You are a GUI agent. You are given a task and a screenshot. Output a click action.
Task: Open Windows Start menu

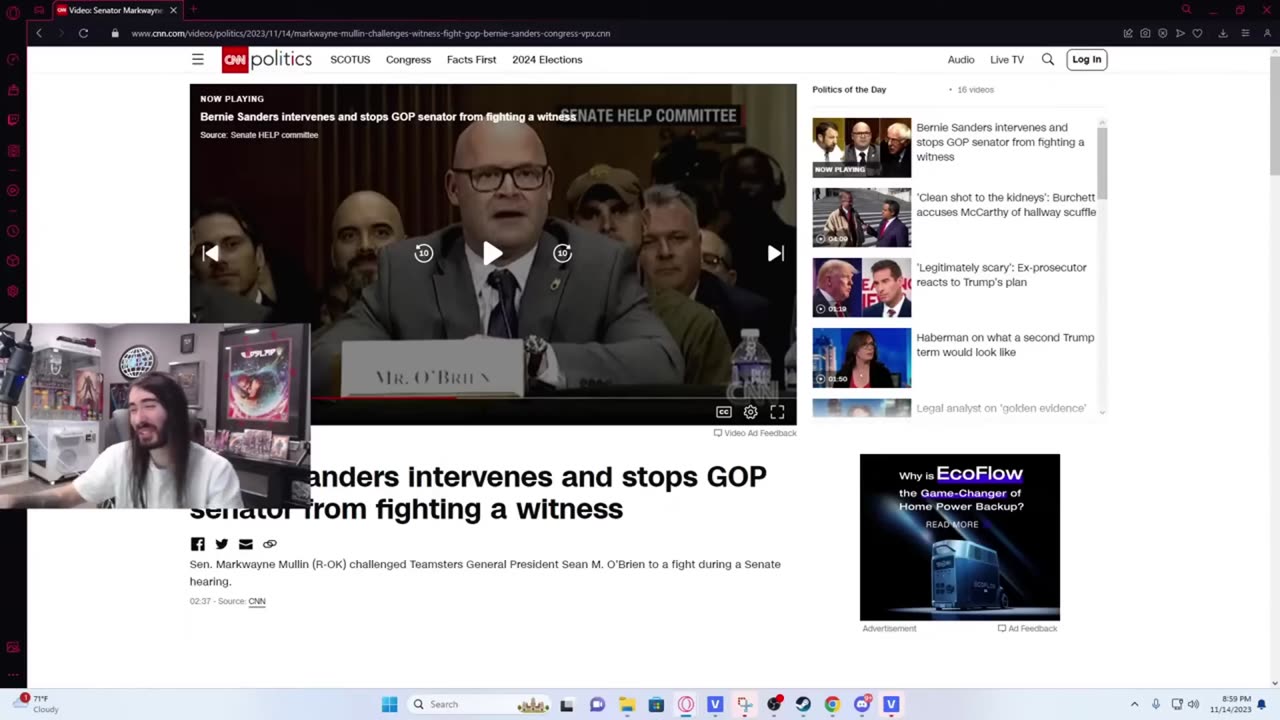pyautogui.click(x=389, y=704)
